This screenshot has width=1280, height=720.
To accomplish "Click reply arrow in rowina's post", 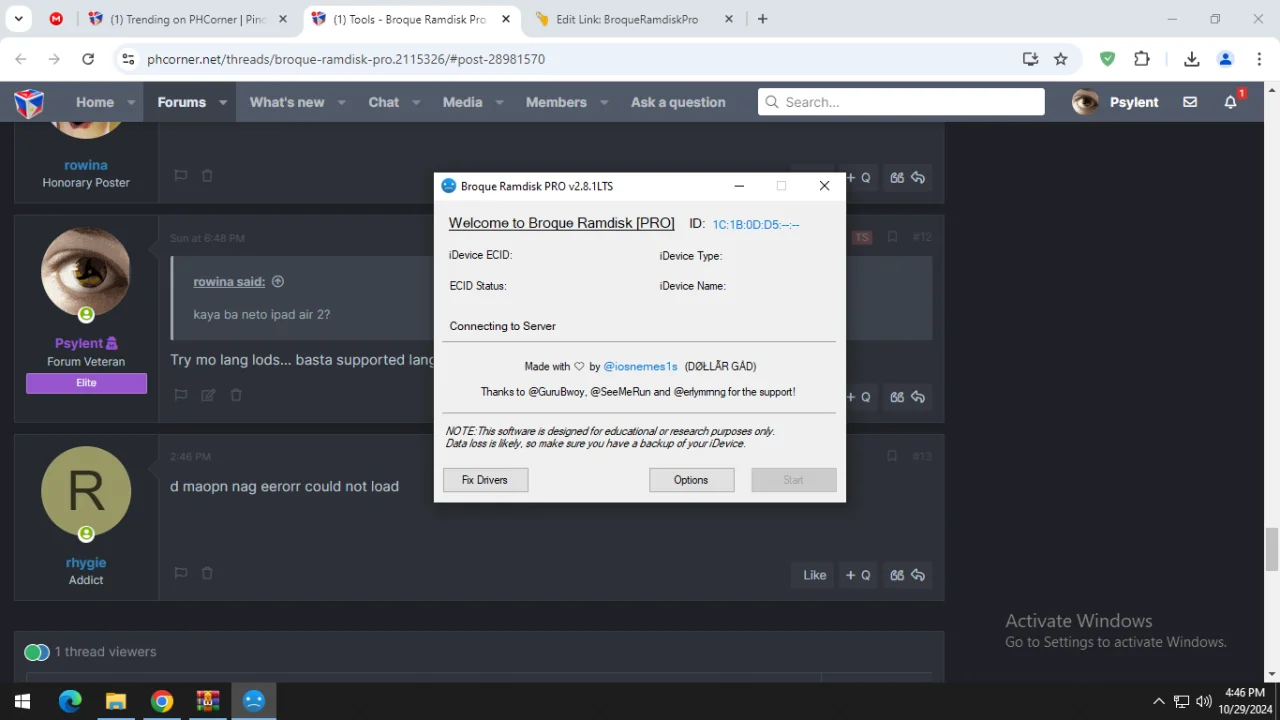I will click(918, 177).
